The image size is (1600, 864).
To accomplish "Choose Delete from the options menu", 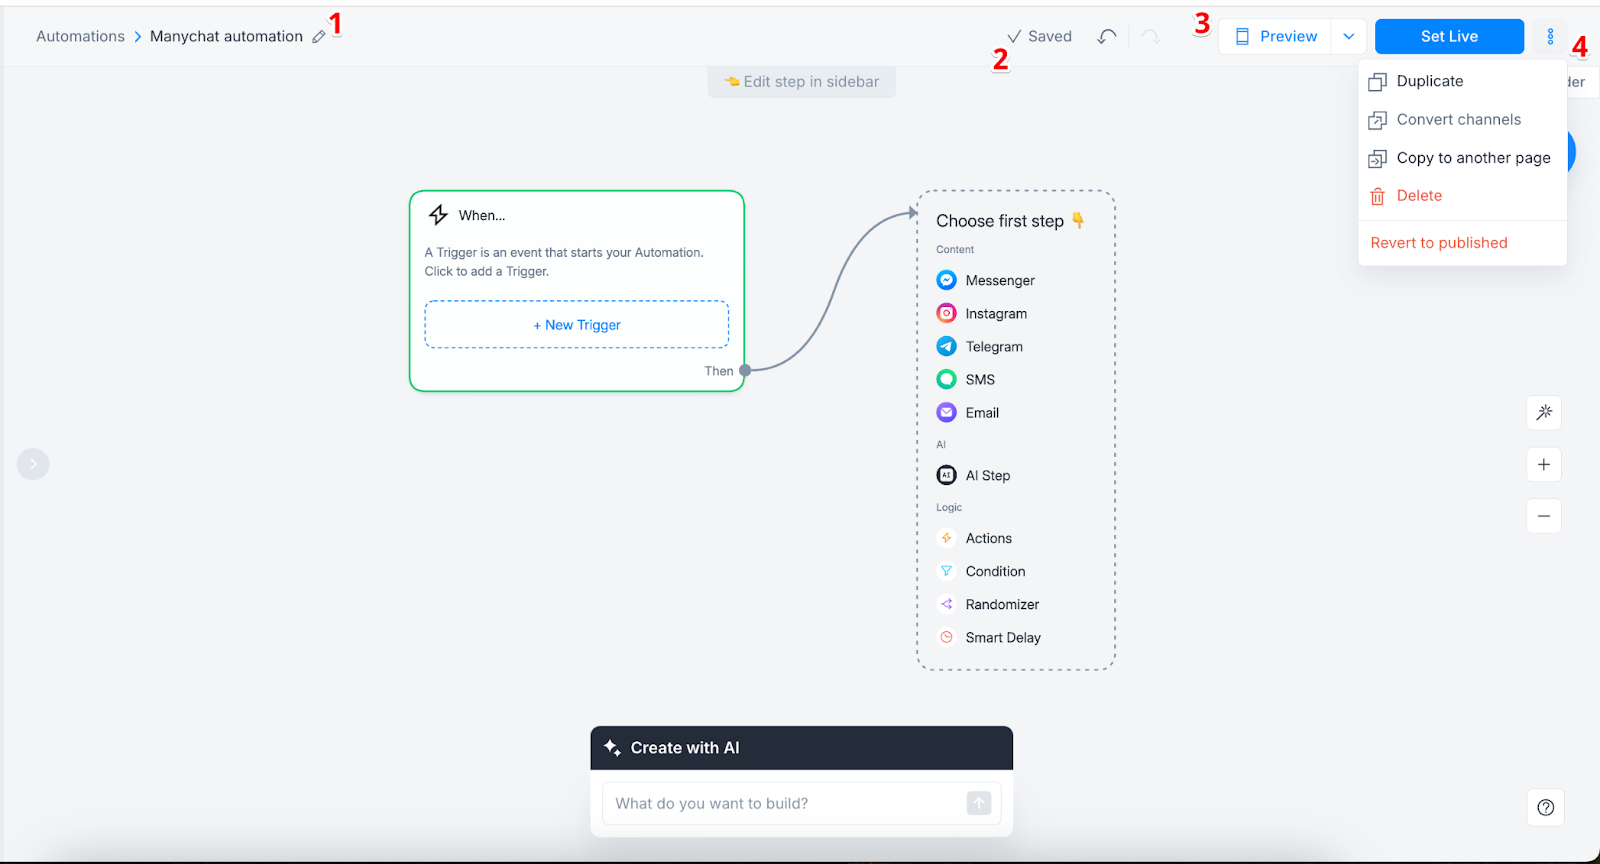I will pos(1462,195).
